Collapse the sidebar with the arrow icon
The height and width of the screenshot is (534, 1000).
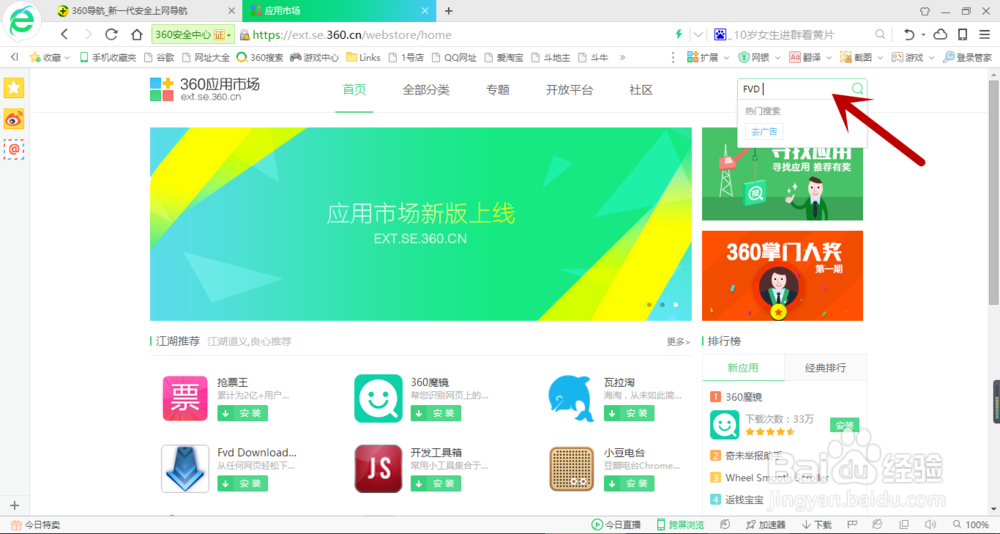tap(15, 57)
